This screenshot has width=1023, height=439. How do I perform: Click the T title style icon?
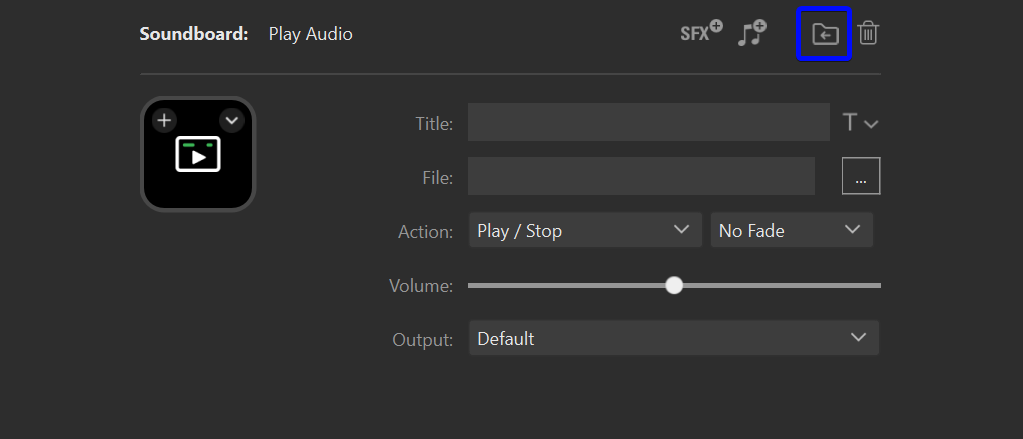(x=850, y=123)
